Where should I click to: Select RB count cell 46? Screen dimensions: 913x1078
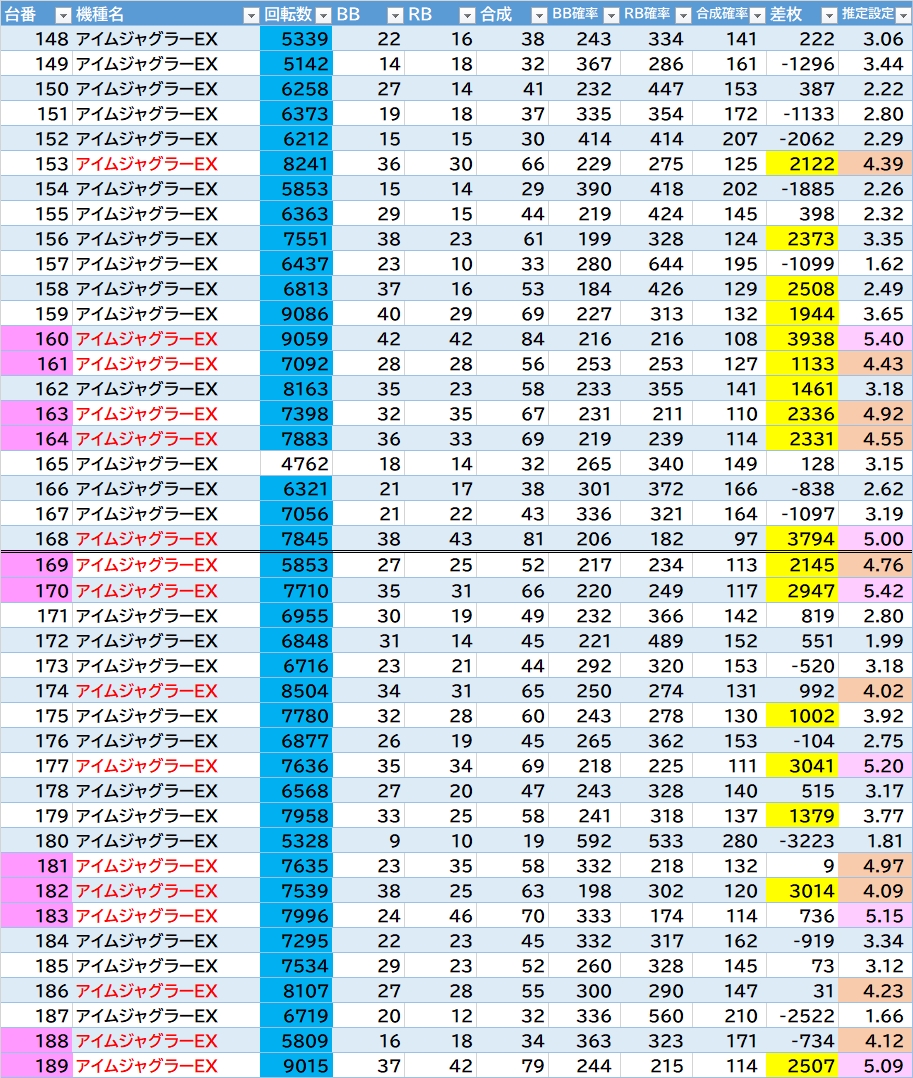click(x=440, y=916)
